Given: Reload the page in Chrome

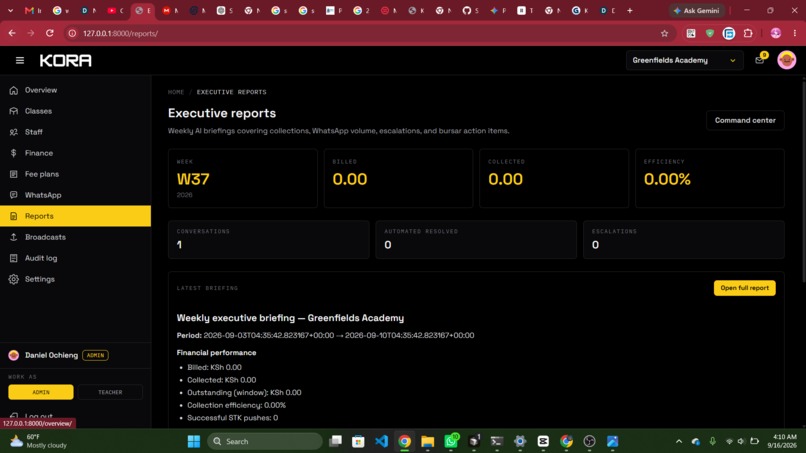Looking at the screenshot, I should 50,33.
